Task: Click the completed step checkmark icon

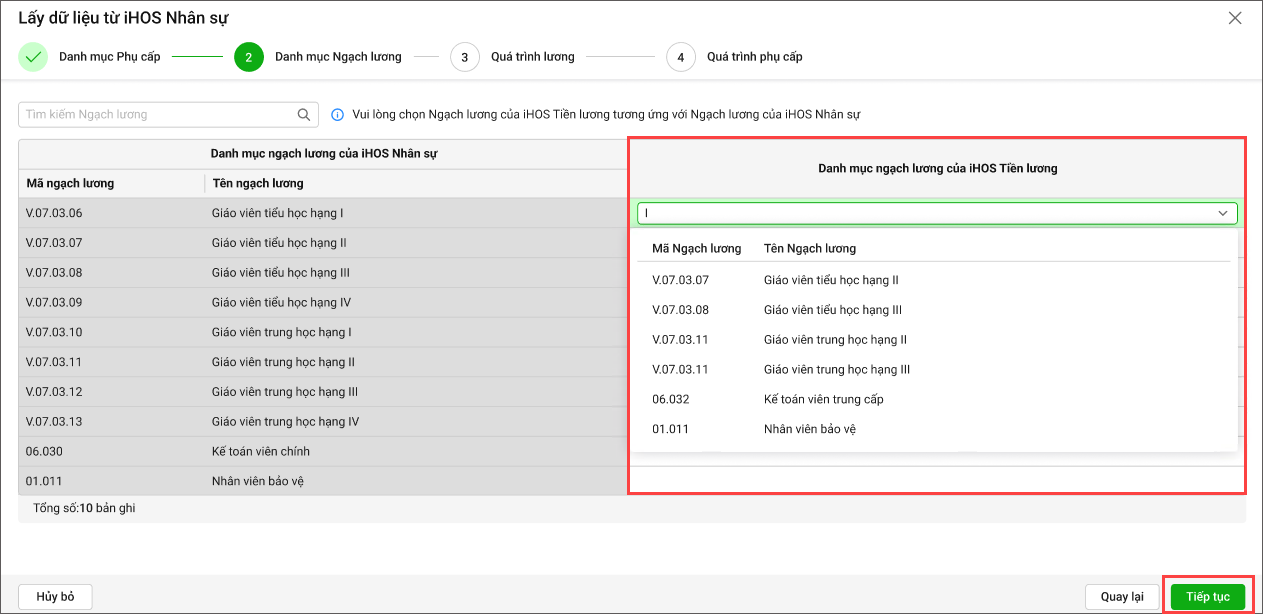Action: (x=33, y=57)
